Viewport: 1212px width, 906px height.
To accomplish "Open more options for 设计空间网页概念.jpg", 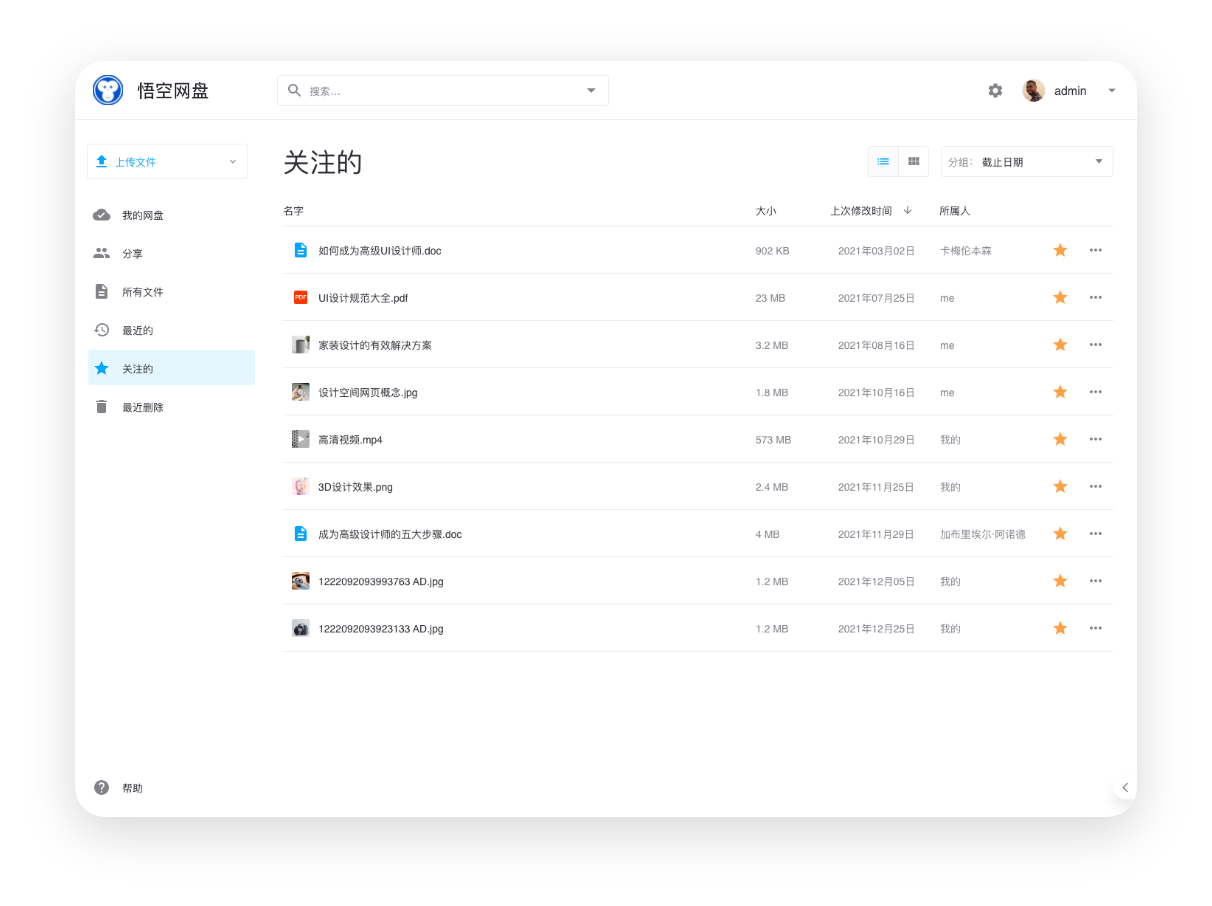I will (x=1096, y=392).
